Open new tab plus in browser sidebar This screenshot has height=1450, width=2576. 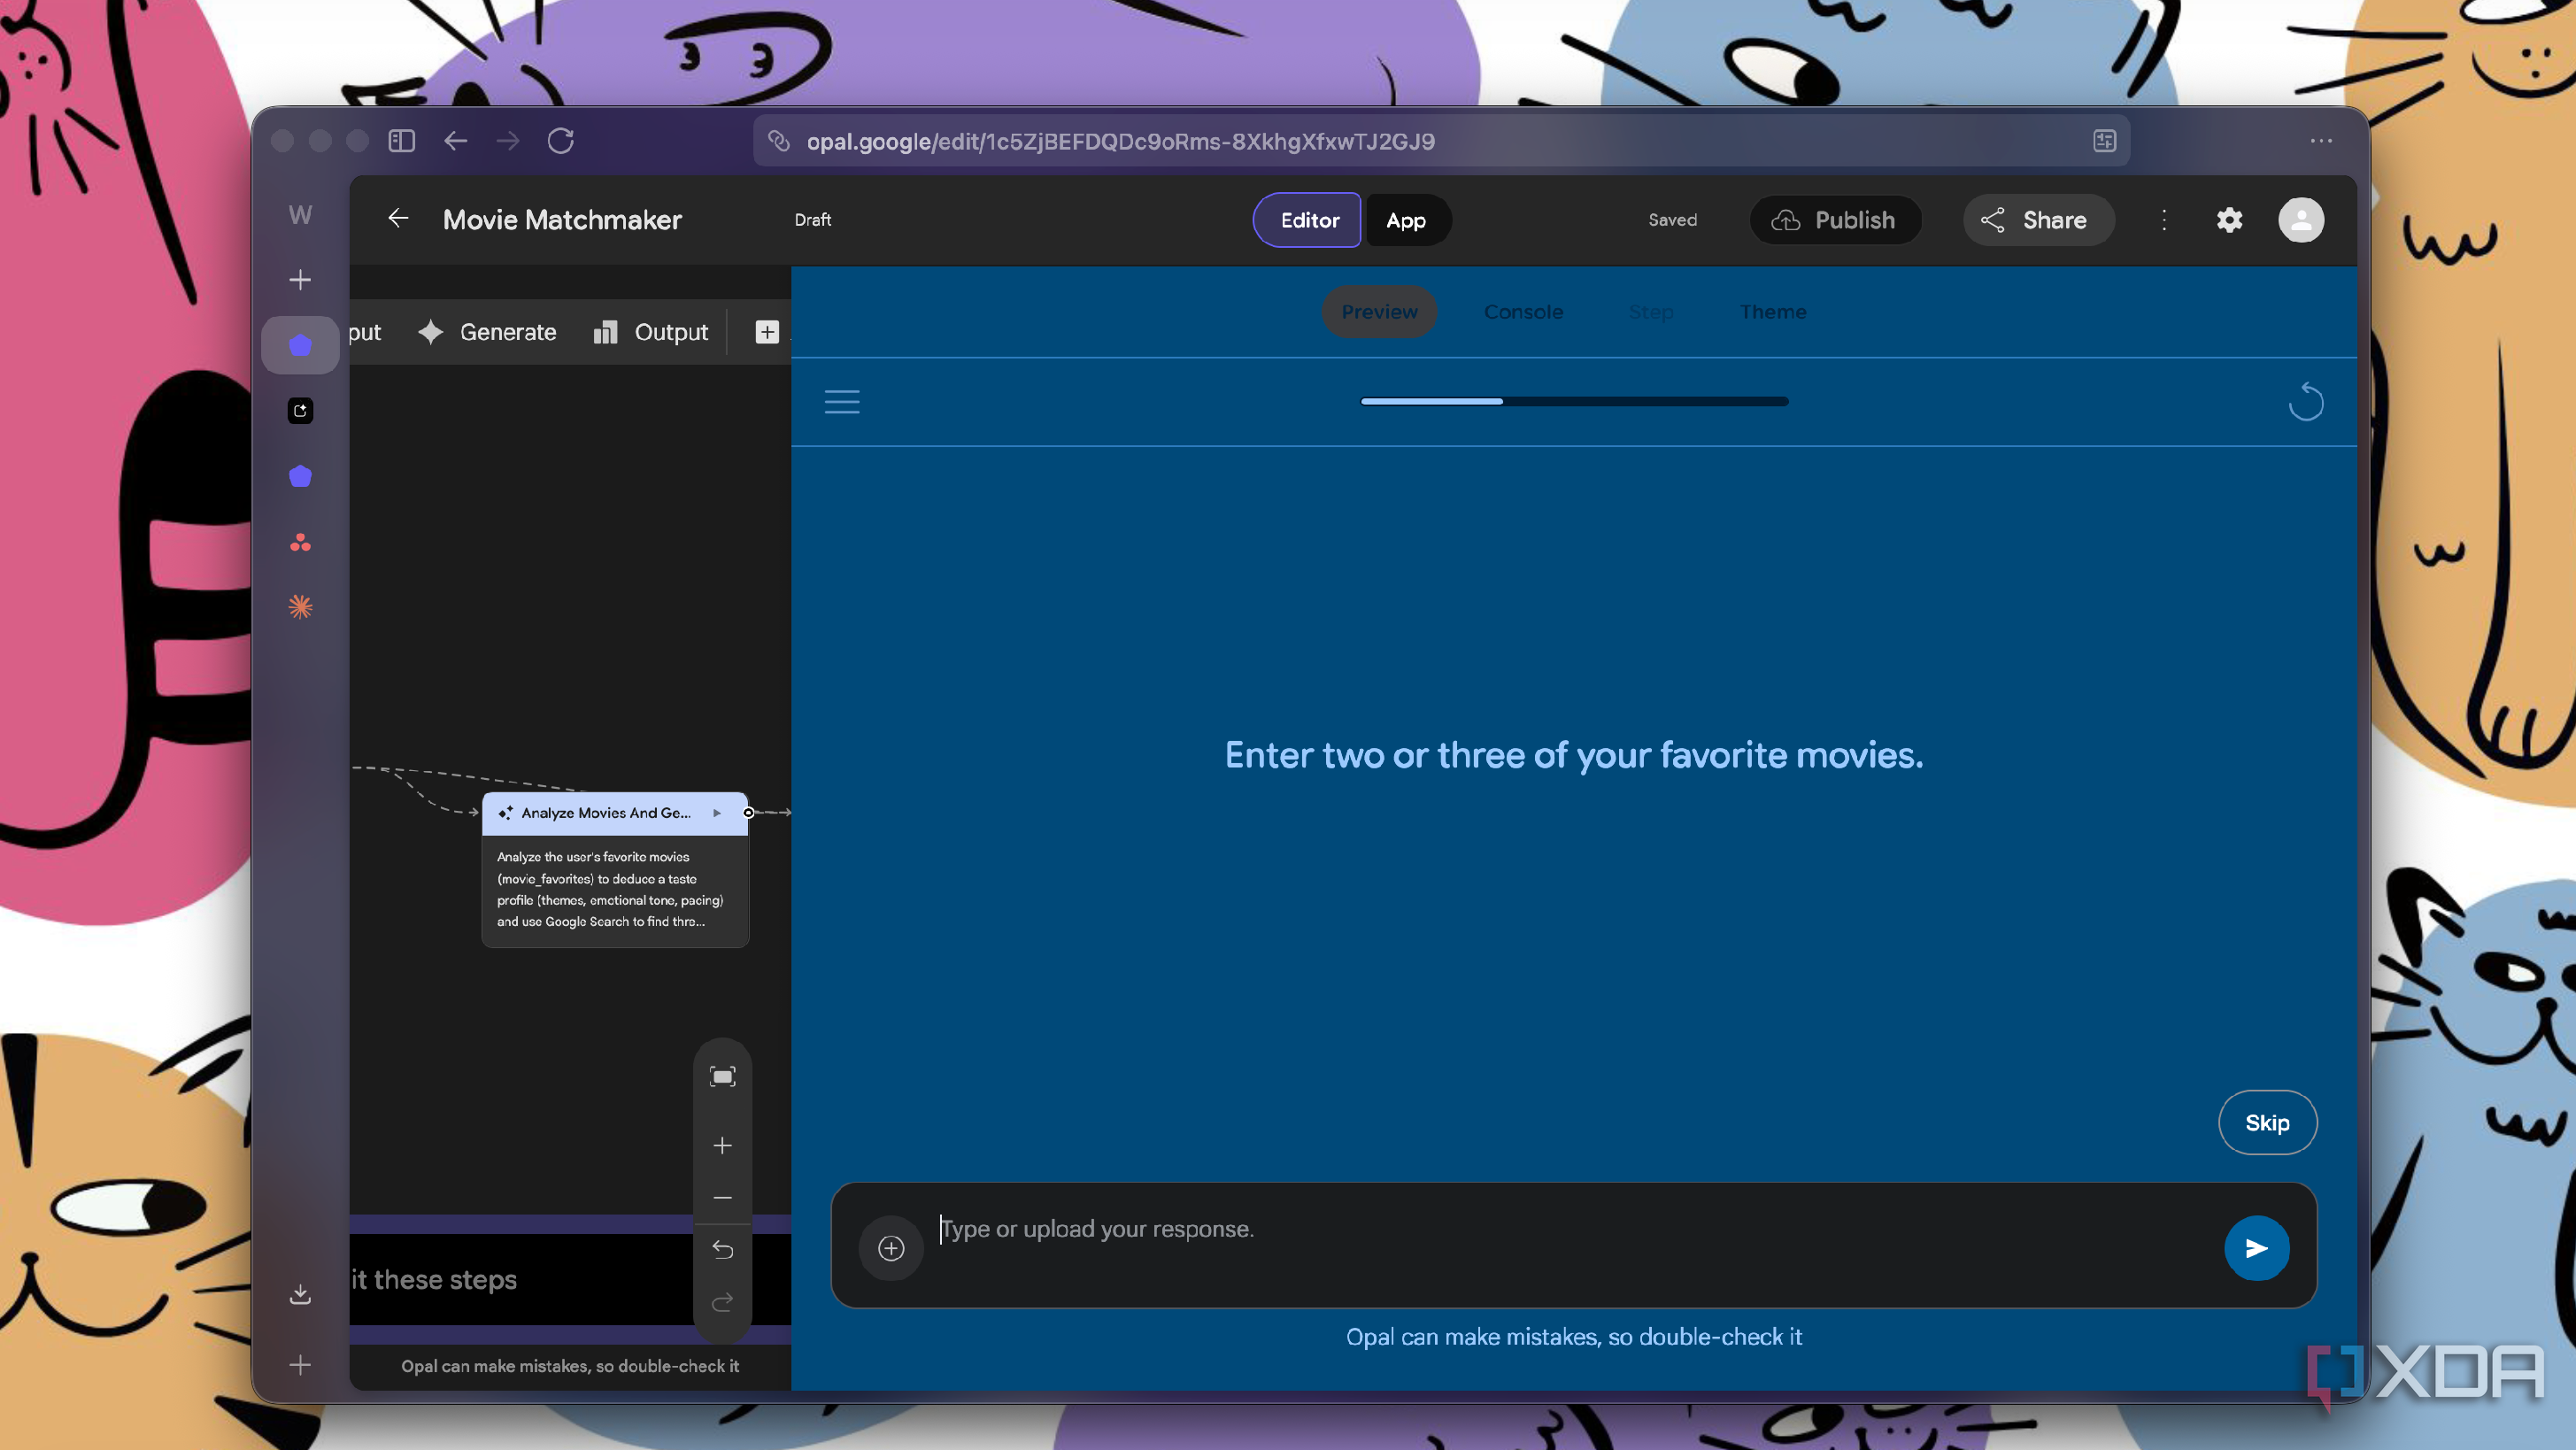point(300,280)
